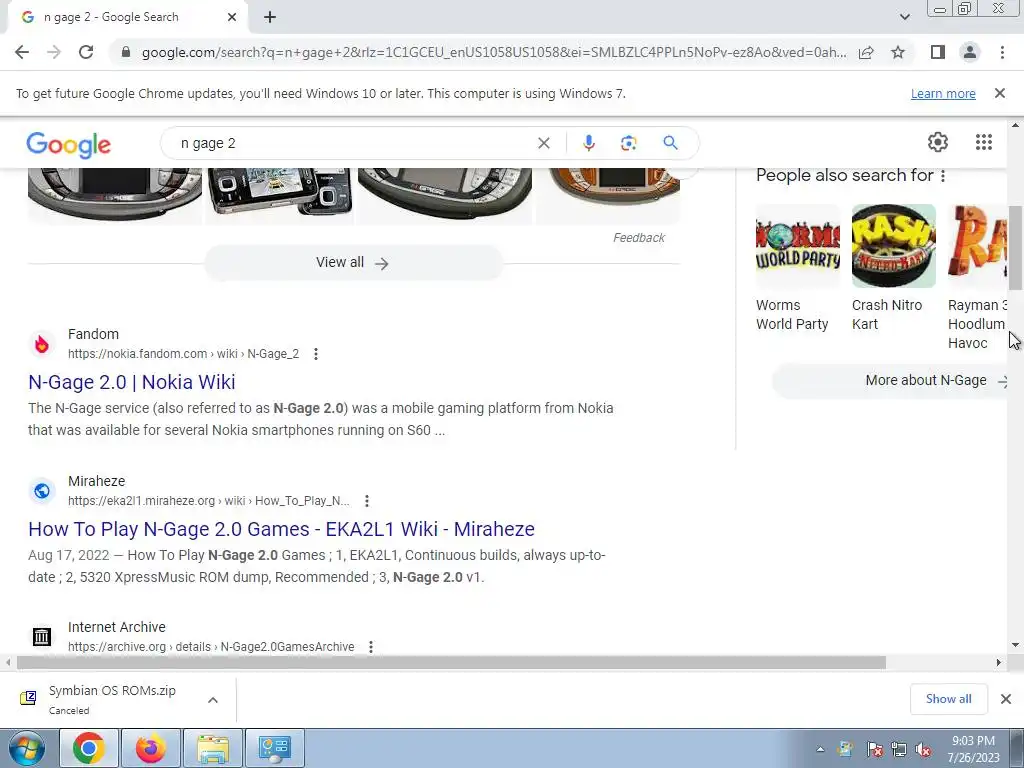Focus the search box containing 'n gage 2'
Screen dimensions: 1024x768
point(353,143)
